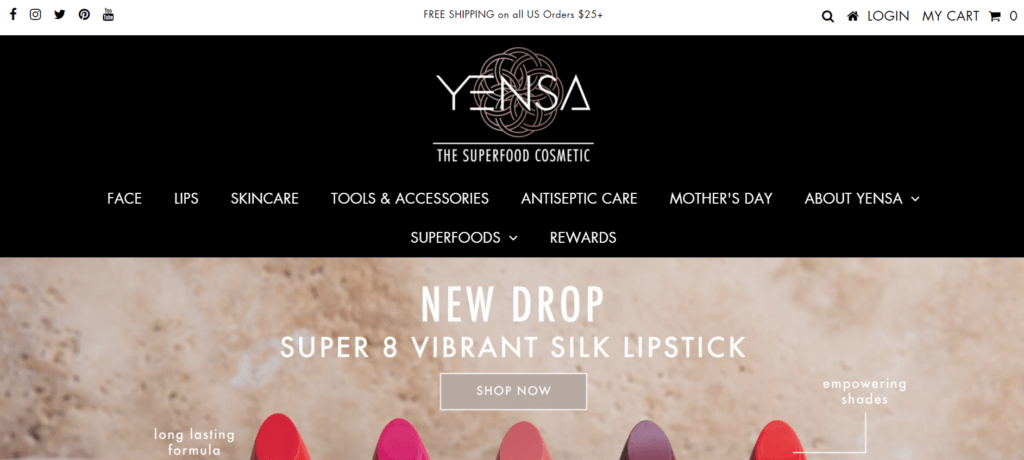The image size is (1024, 460).
Task: Open TOOLS & ACCESSORIES menu item
Action: [x=409, y=199]
